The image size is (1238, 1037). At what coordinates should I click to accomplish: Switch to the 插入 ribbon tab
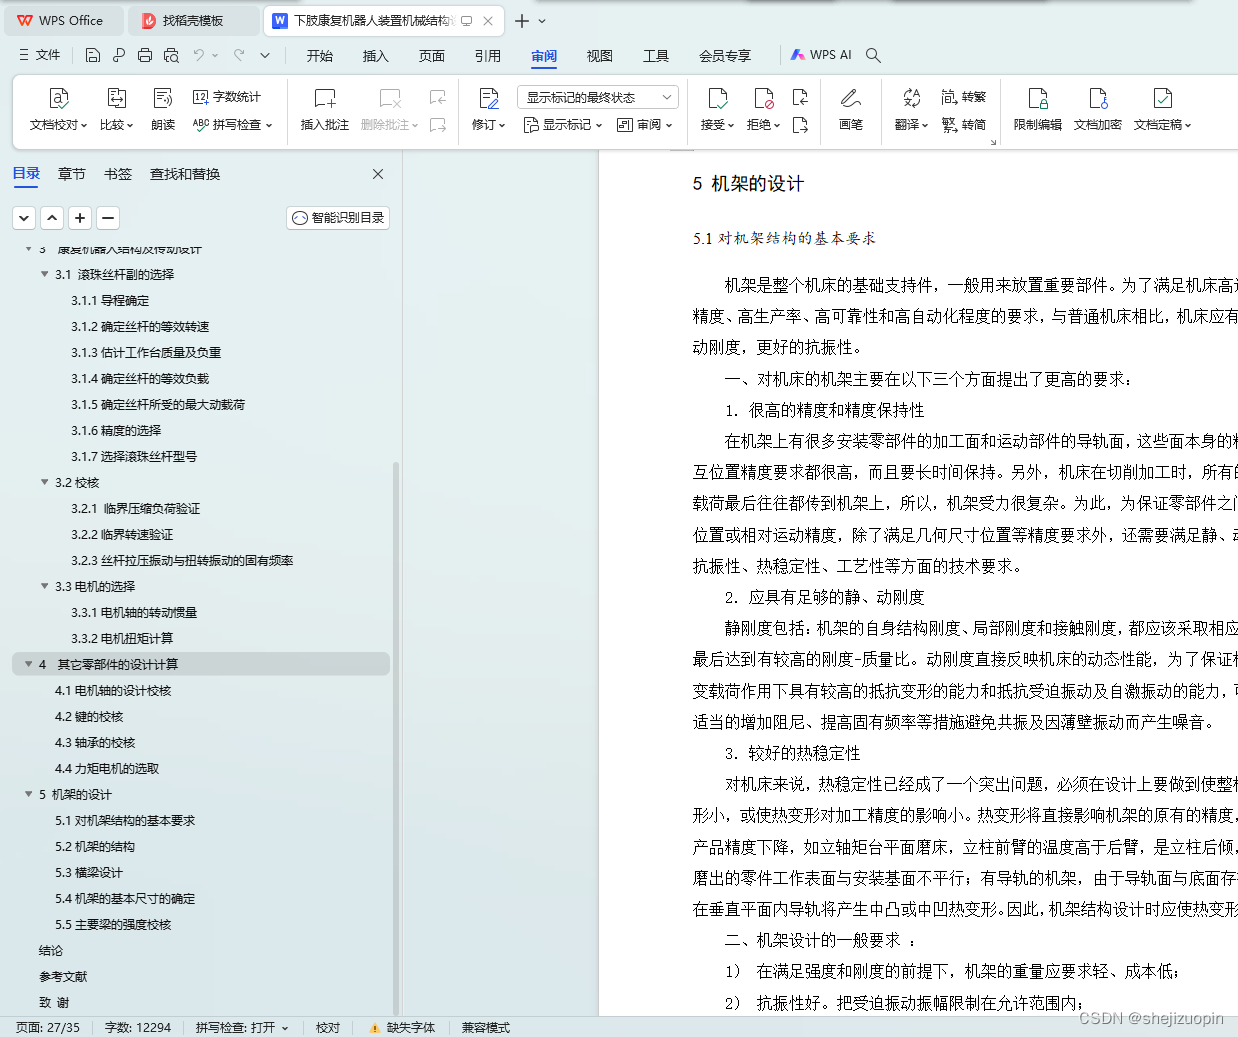(376, 56)
